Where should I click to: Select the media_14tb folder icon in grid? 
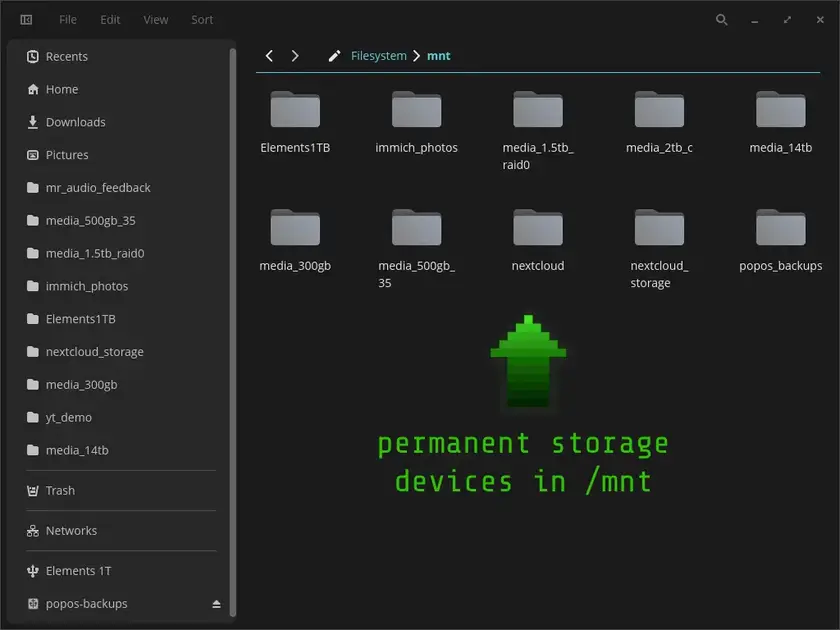click(781, 109)
